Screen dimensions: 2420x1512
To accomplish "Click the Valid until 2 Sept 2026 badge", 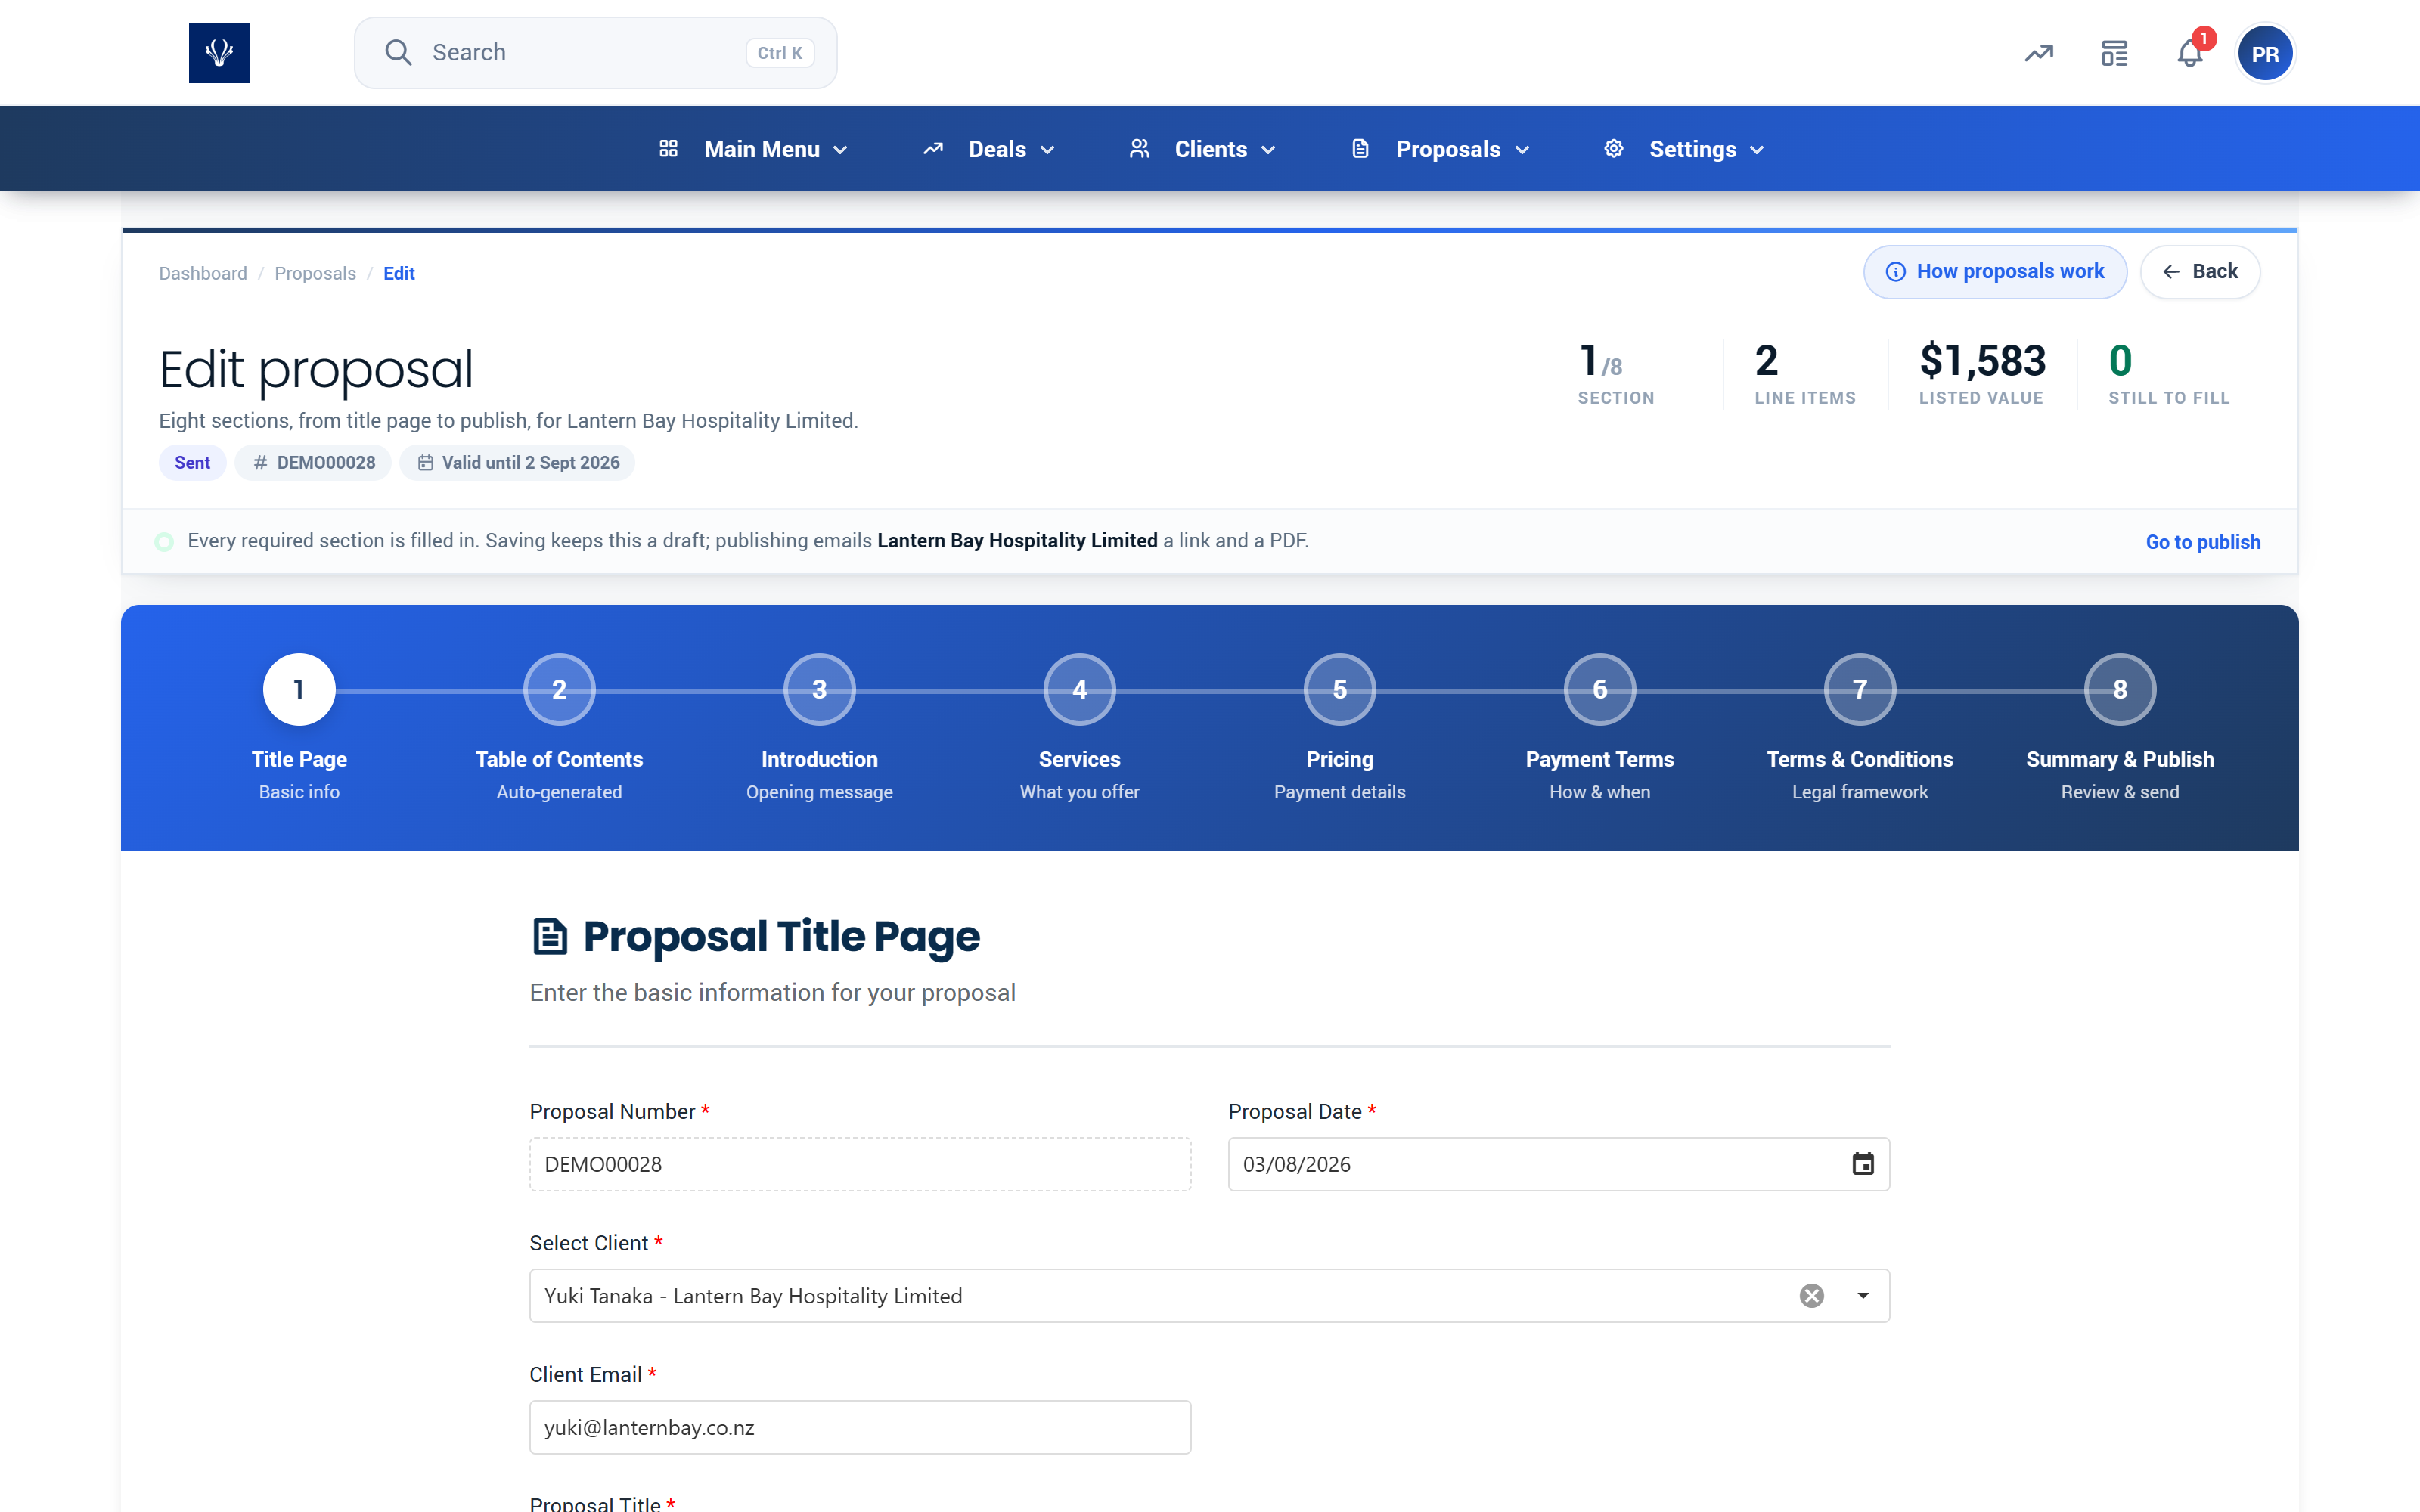I will pos(517,463).
